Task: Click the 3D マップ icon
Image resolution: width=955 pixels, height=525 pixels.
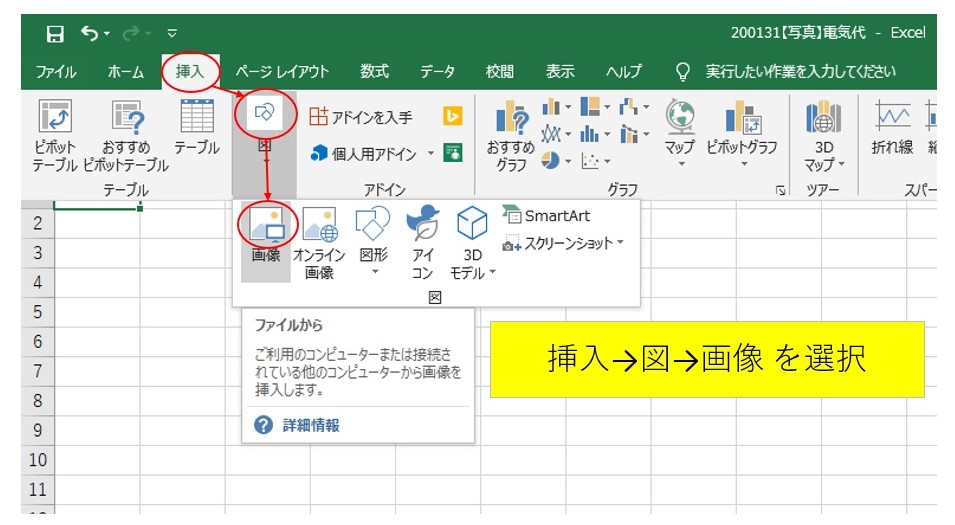Action: [823, 118]
